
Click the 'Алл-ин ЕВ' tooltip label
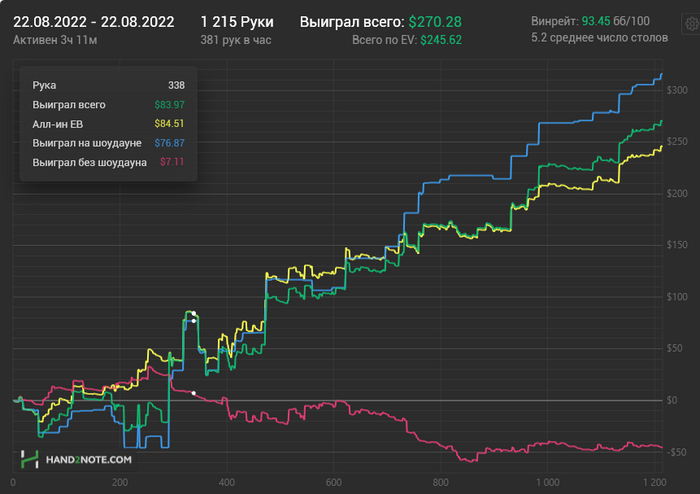pyautogui.click(x=58, y=124)
